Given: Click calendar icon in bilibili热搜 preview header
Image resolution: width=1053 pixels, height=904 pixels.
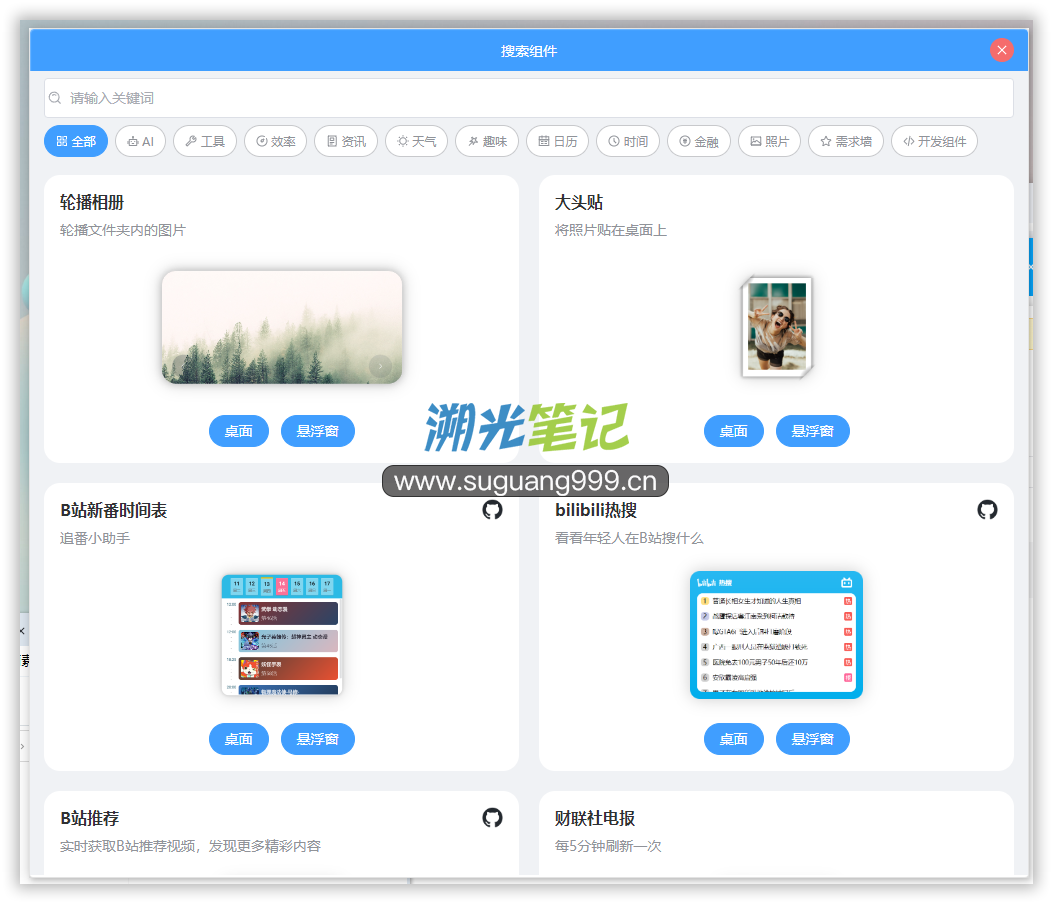Looking at the screenshot, I should (847, 582).
